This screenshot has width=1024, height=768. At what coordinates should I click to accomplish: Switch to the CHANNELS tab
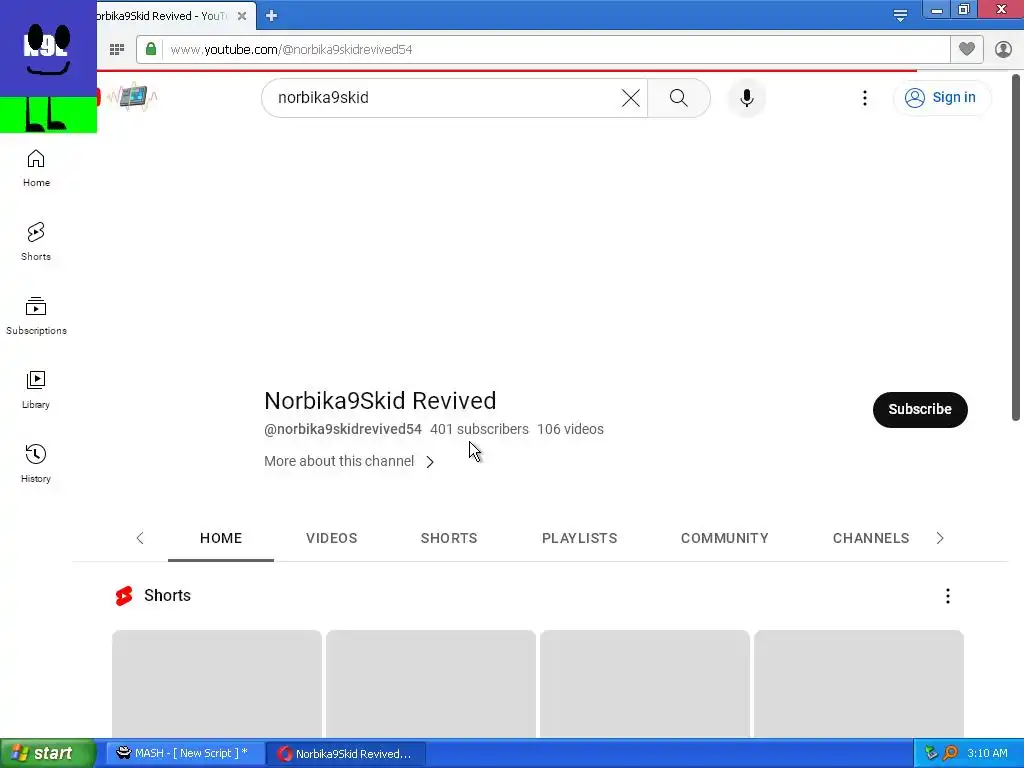[871, 538]
